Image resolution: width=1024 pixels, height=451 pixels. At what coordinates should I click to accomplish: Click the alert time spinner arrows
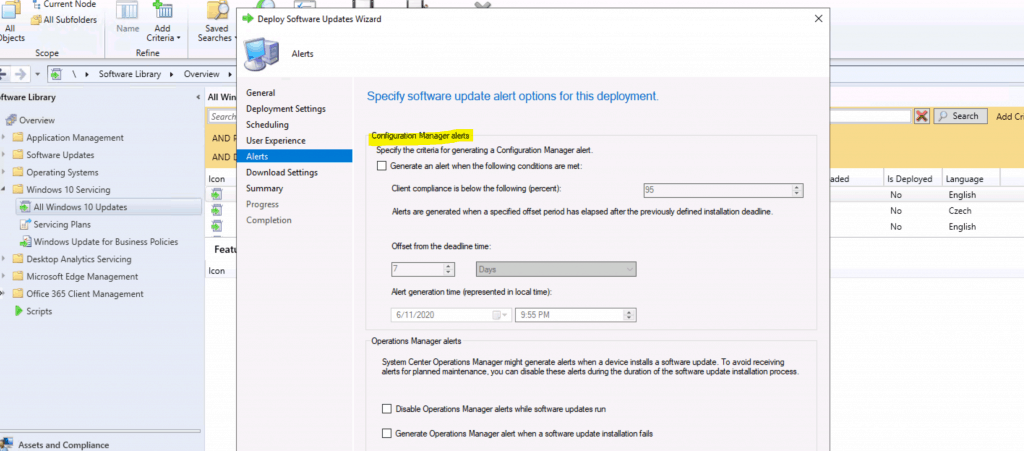629,315
